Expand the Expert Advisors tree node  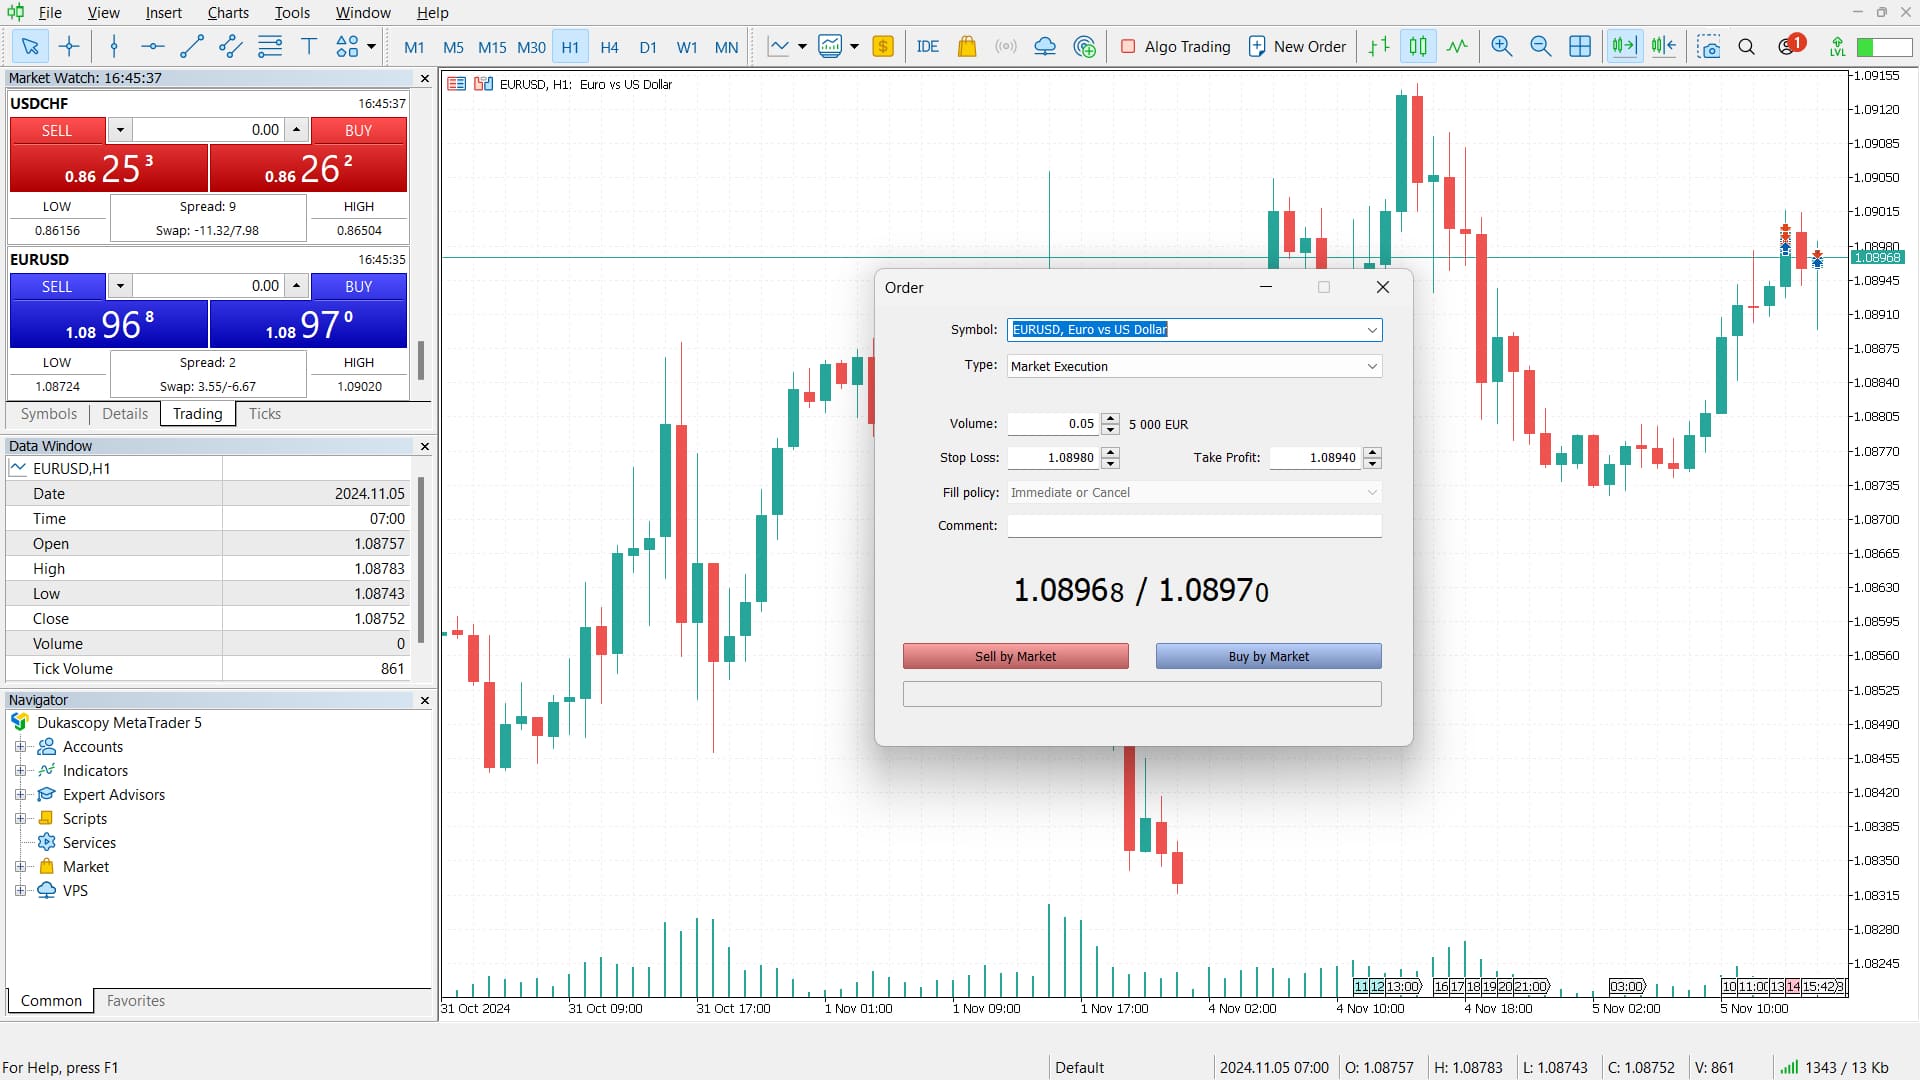click(x=20, y=794)
